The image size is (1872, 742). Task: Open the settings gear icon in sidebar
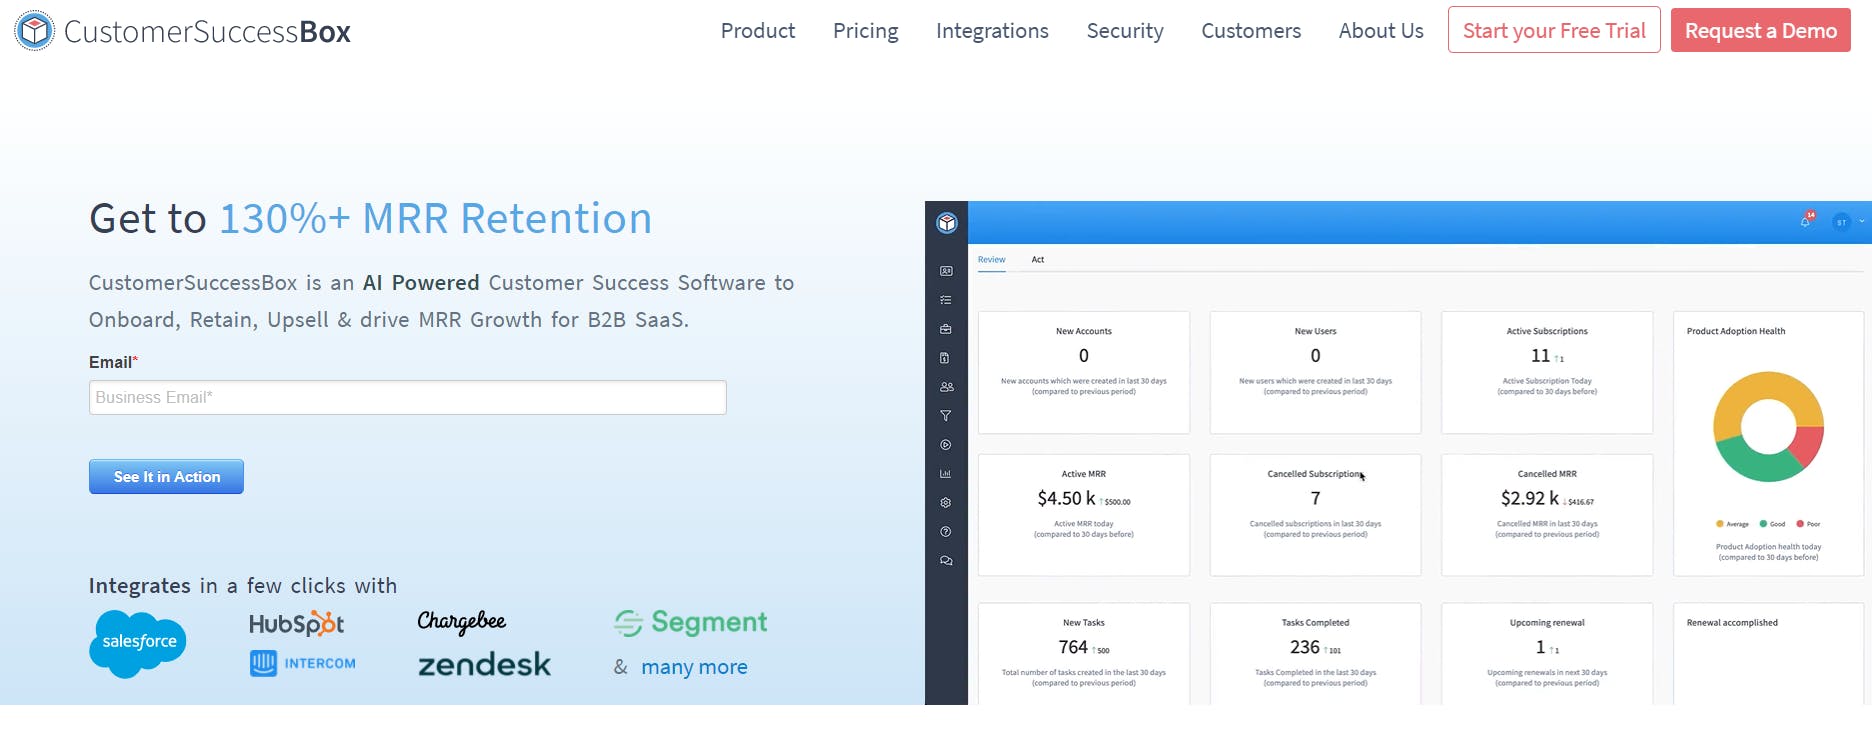tap(946, 503)
